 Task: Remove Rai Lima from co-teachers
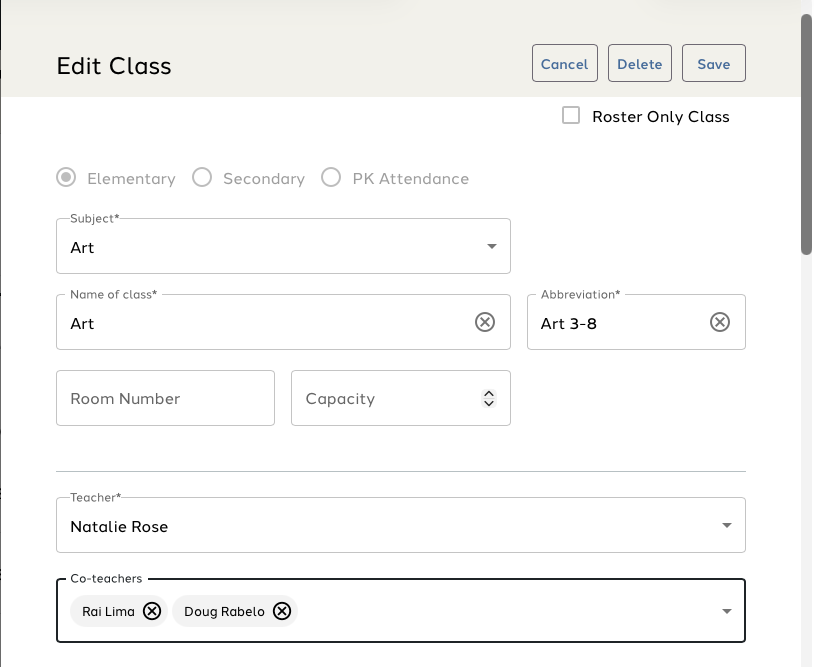[152, 611]
